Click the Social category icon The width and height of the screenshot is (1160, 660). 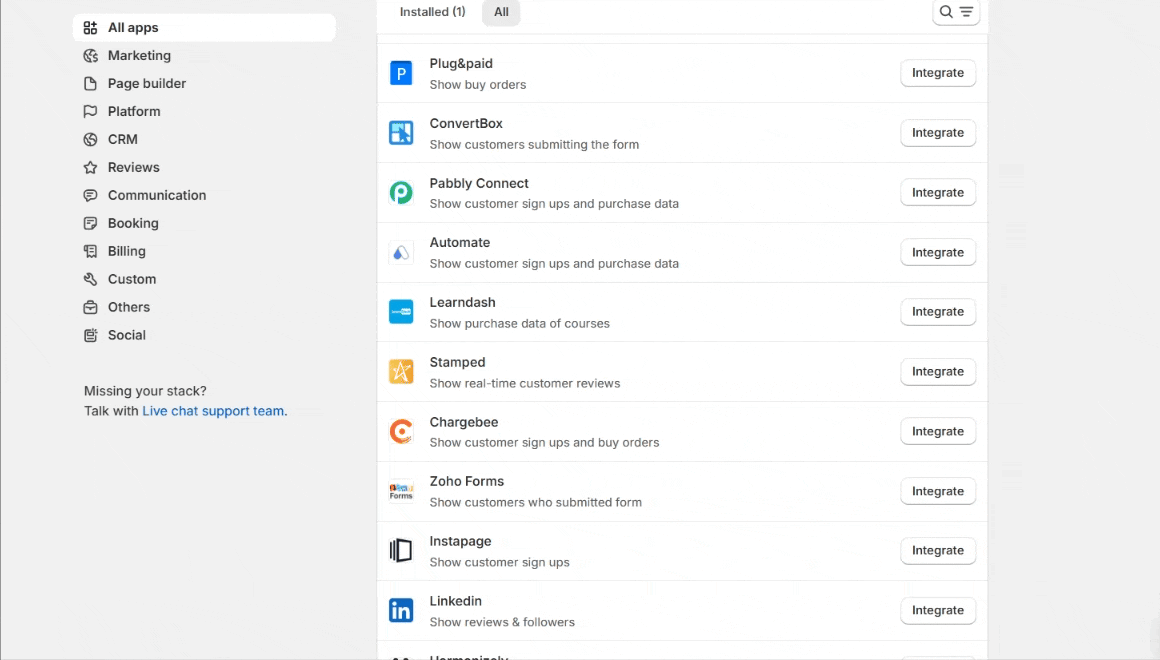(x=90, y=335)
